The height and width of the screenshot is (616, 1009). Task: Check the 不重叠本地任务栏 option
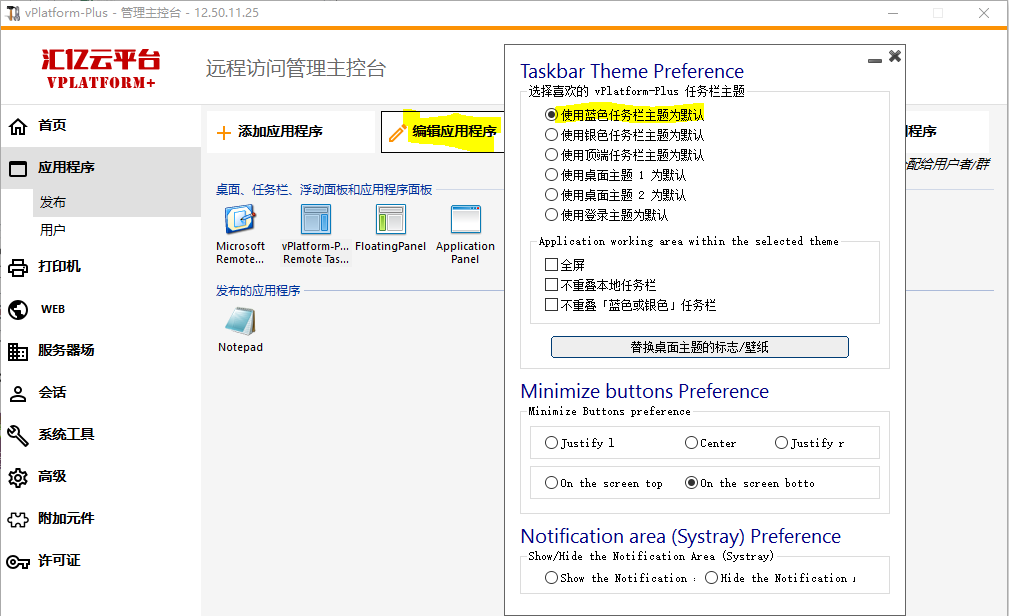pos(551,285)
